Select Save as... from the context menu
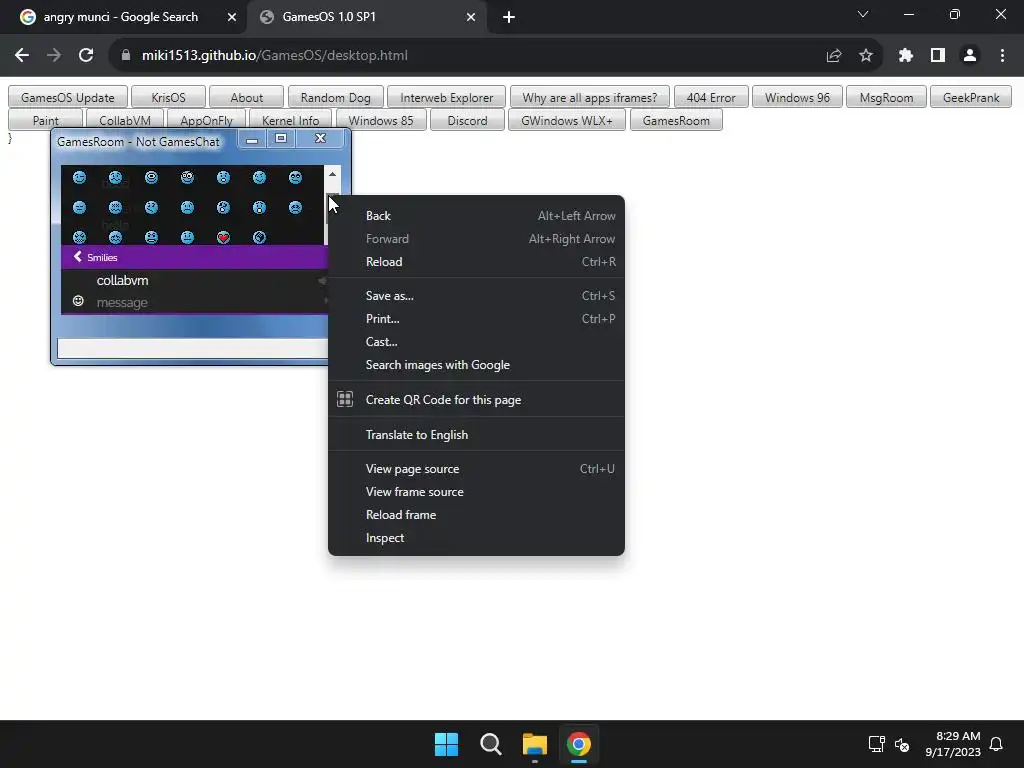Viewport: 1024px width, 768px height. pyautogui.click(x=476, y=296)
